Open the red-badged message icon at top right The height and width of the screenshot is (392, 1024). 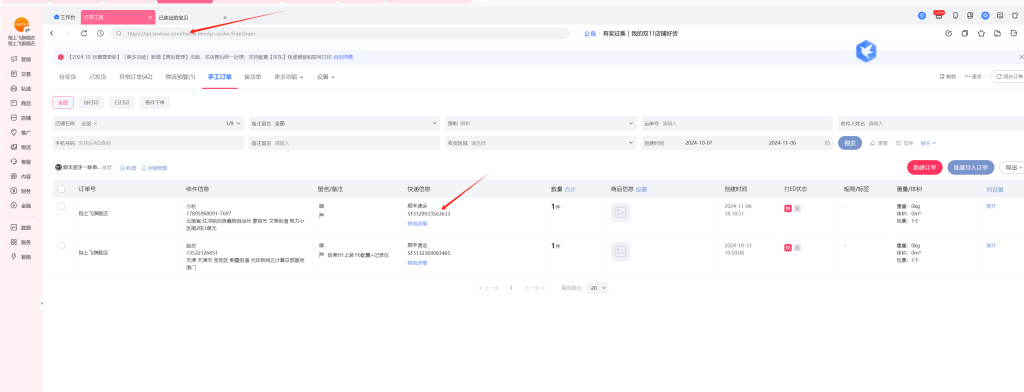(x=939, y=14)
